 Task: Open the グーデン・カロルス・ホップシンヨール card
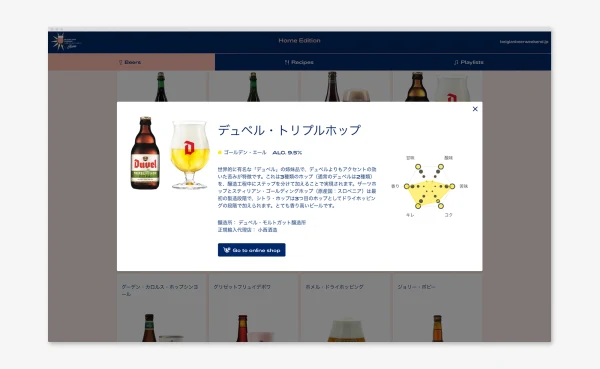coord(162,308)
